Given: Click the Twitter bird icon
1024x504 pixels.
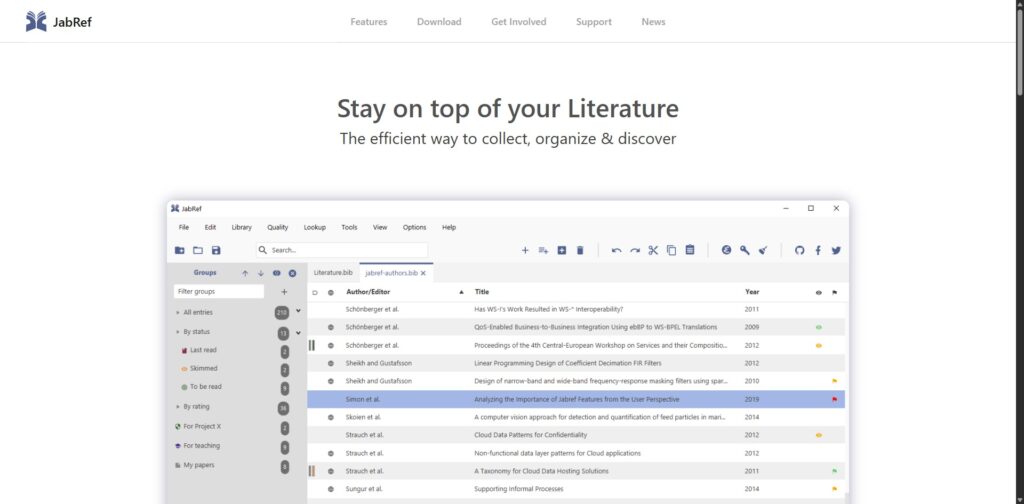Looking at the screenshot, I should (836, 250).
